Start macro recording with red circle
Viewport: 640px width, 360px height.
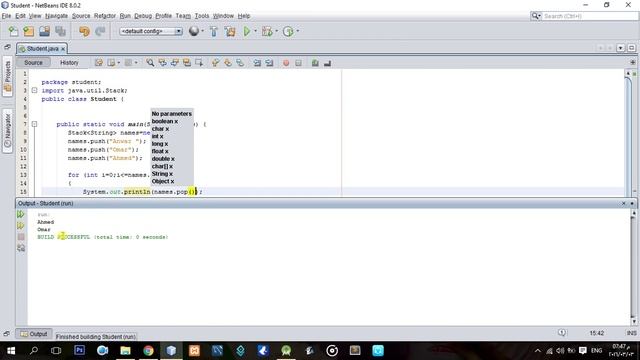[286, 63]
